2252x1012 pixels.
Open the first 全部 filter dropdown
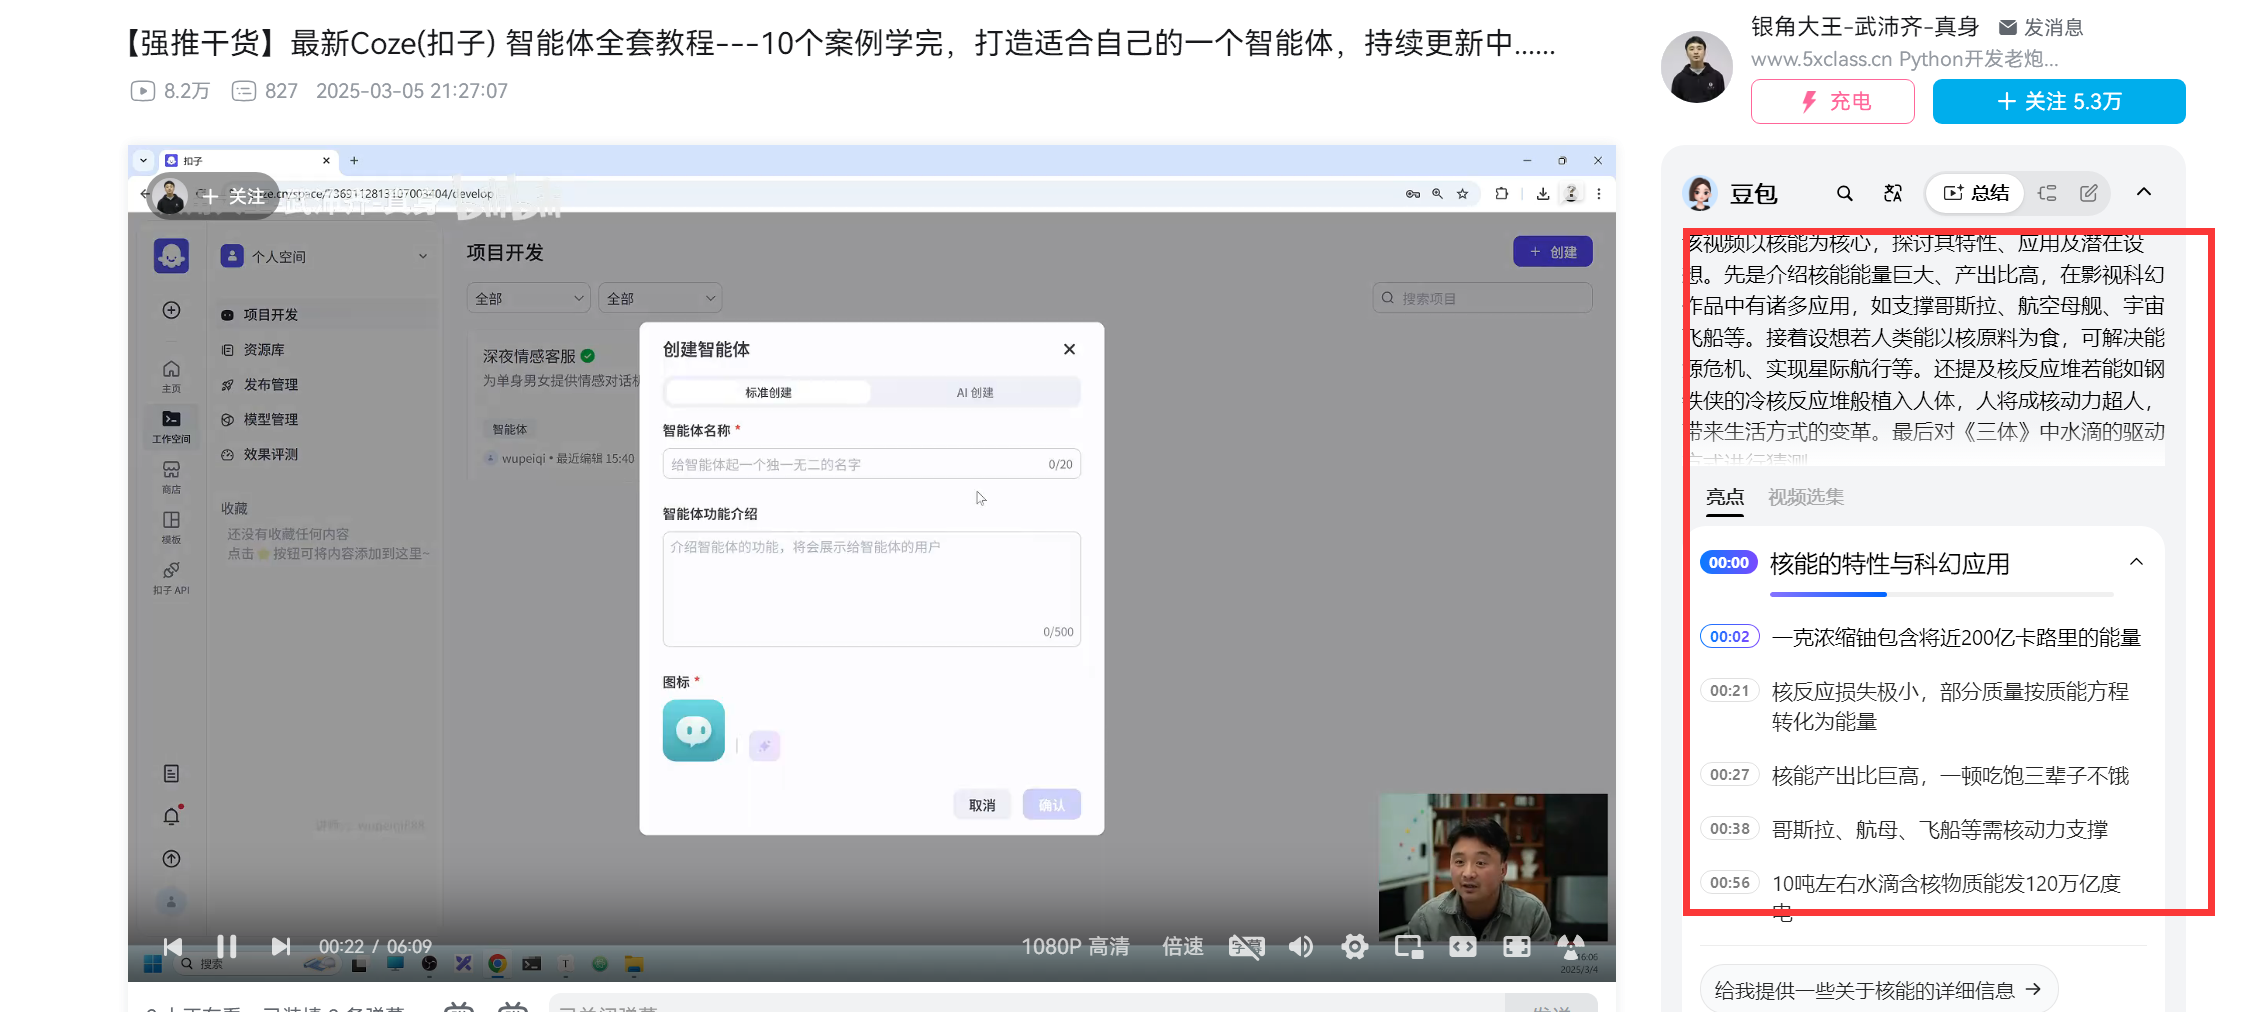529,298
